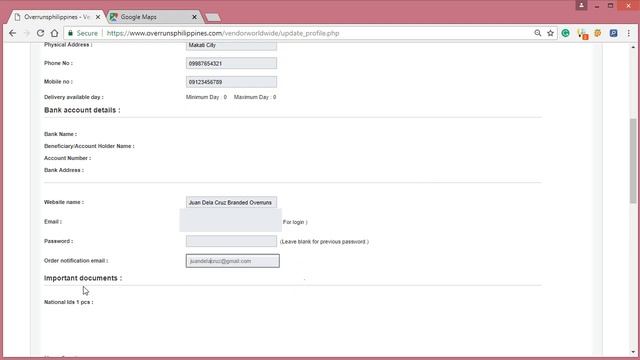Image resolution: width=640 pixels, height=360 pixels.
Task: Open the Chrome three-dot menu
Action: [x=629, y=33]
